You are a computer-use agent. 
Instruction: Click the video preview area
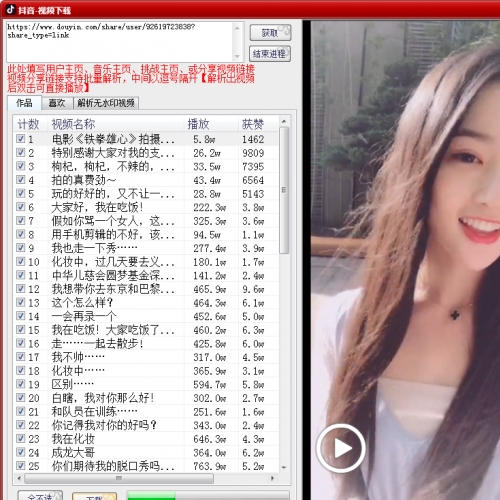(x=405, y=260)
